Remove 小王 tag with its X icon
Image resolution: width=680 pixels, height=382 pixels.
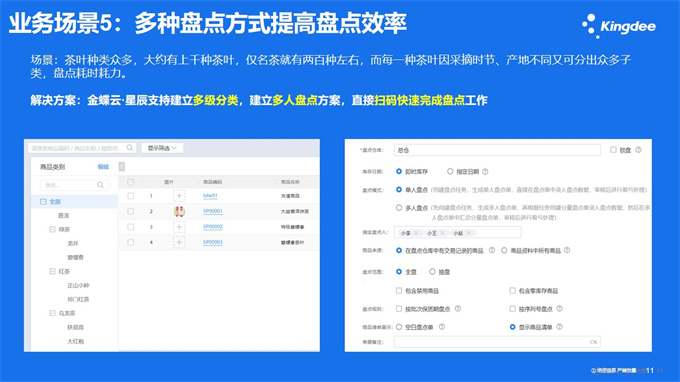pos(442,233)
